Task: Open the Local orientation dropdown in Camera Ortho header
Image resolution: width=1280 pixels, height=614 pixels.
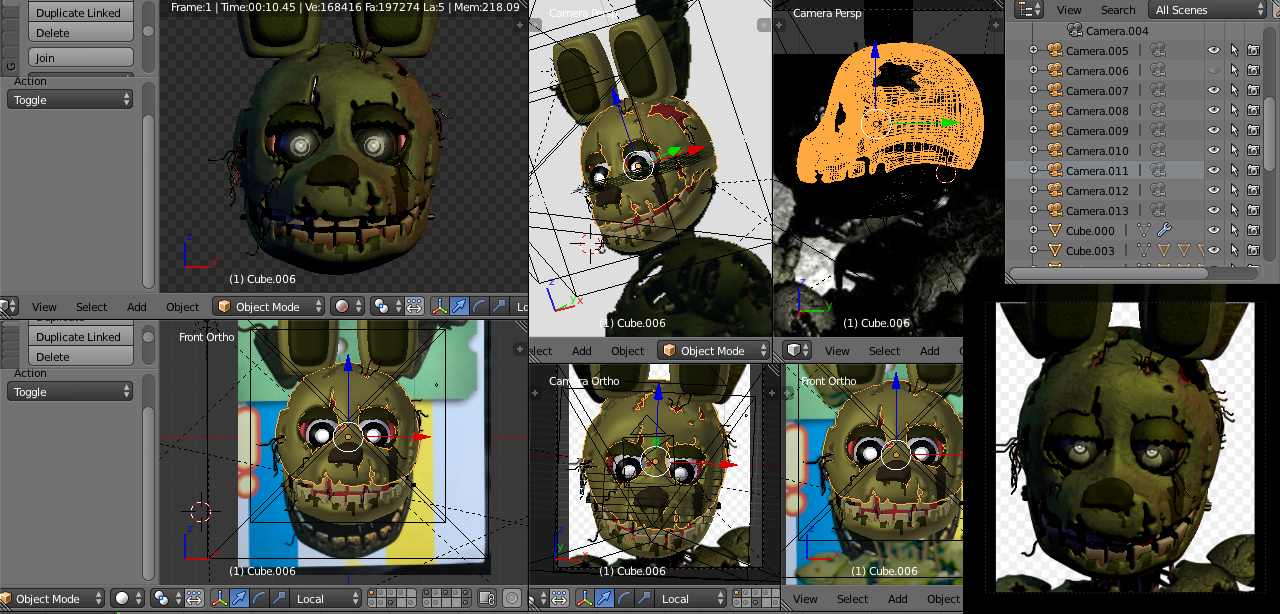Action: click(x=691, y=598)
